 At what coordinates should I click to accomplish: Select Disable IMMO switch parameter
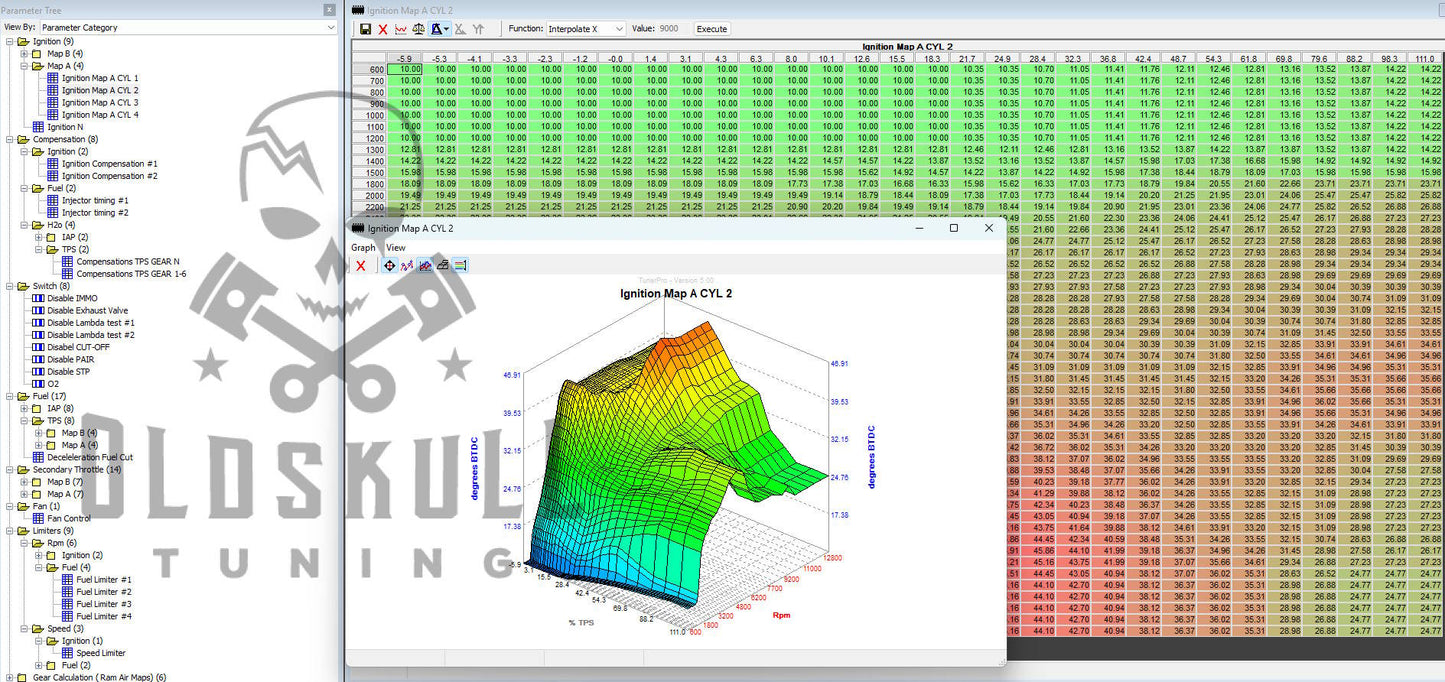pyautogui.click(x=72, y=298)
